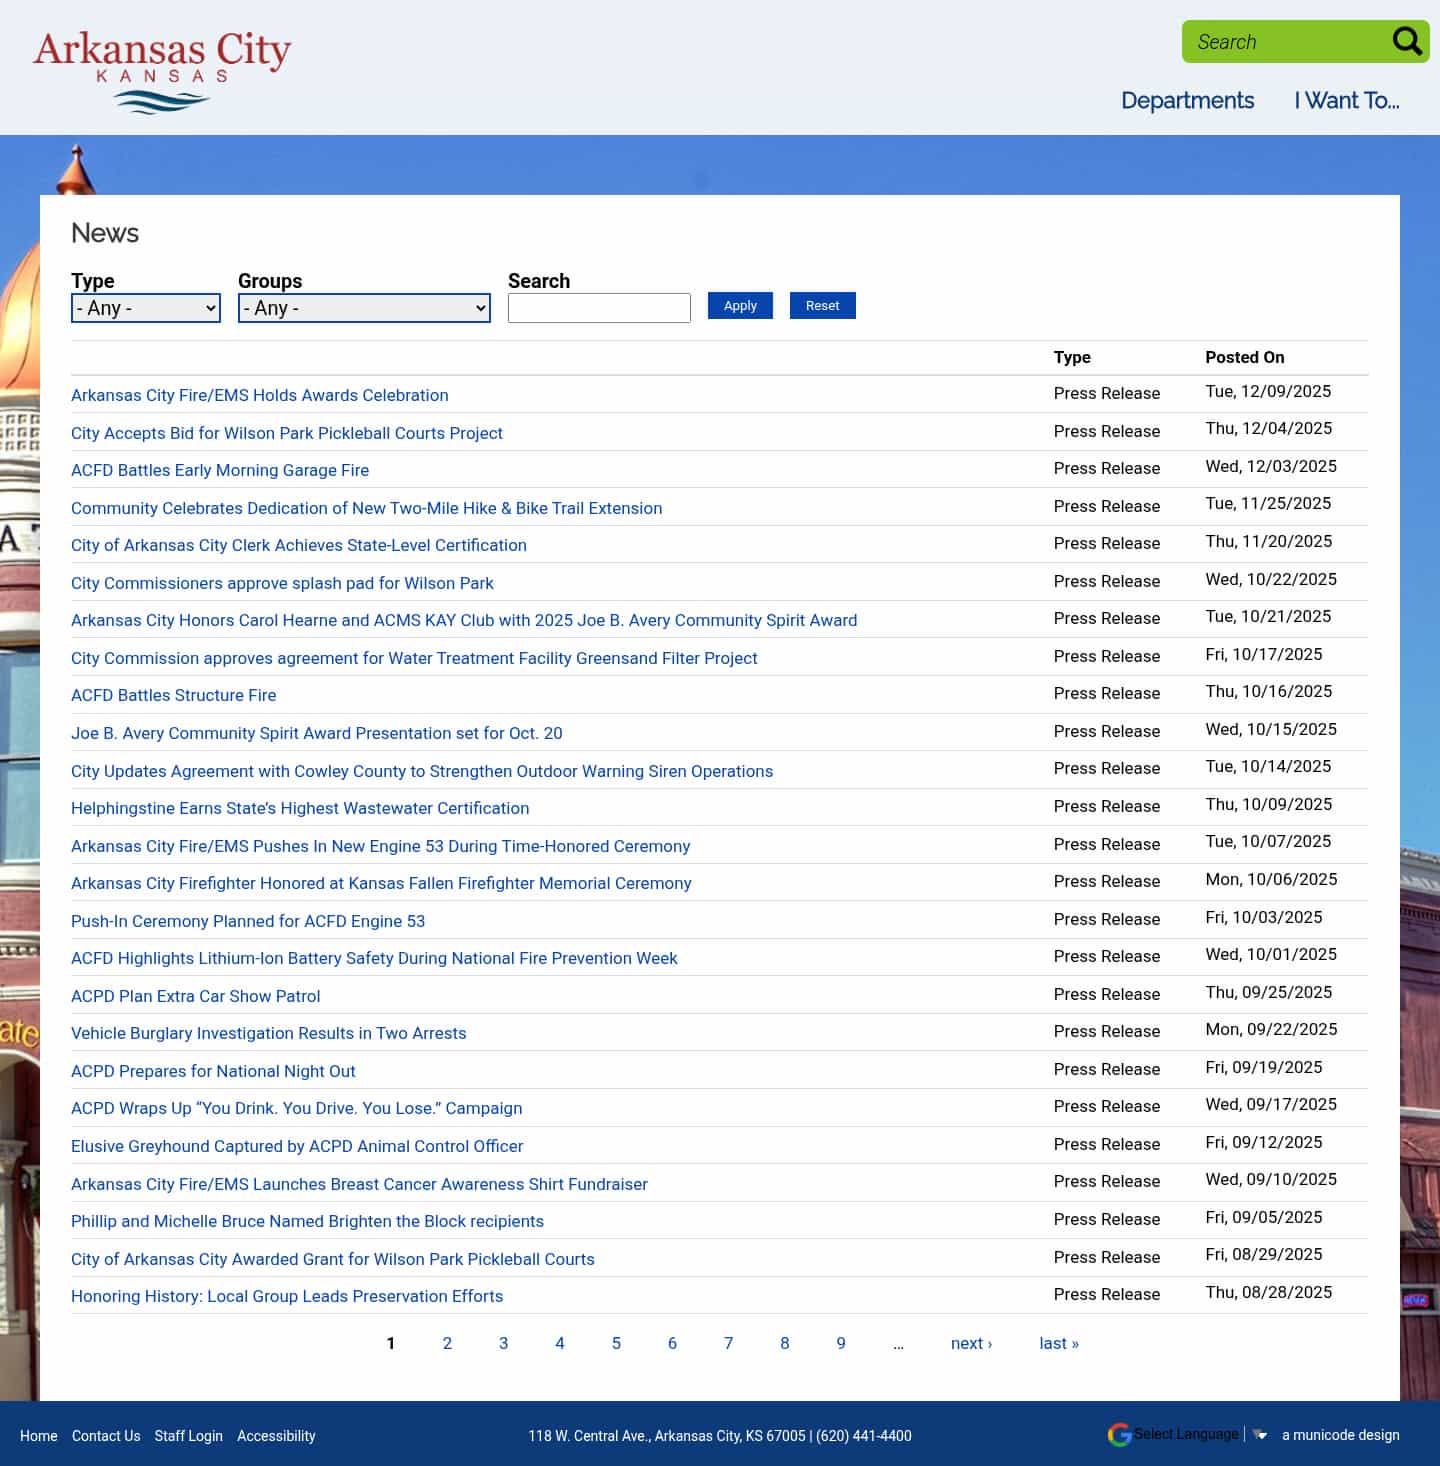This screenshot has height=1466, width=1440.
Task: Open the Type dropdown filter
Action: click(145, 308)
